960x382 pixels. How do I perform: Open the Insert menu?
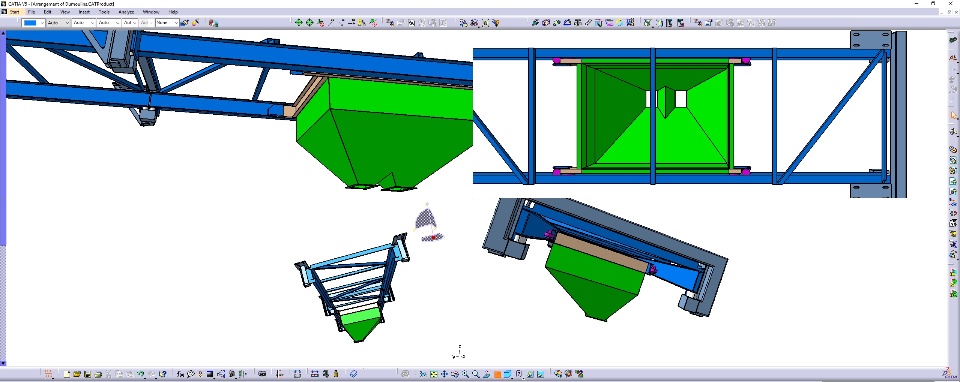[84, 12]
